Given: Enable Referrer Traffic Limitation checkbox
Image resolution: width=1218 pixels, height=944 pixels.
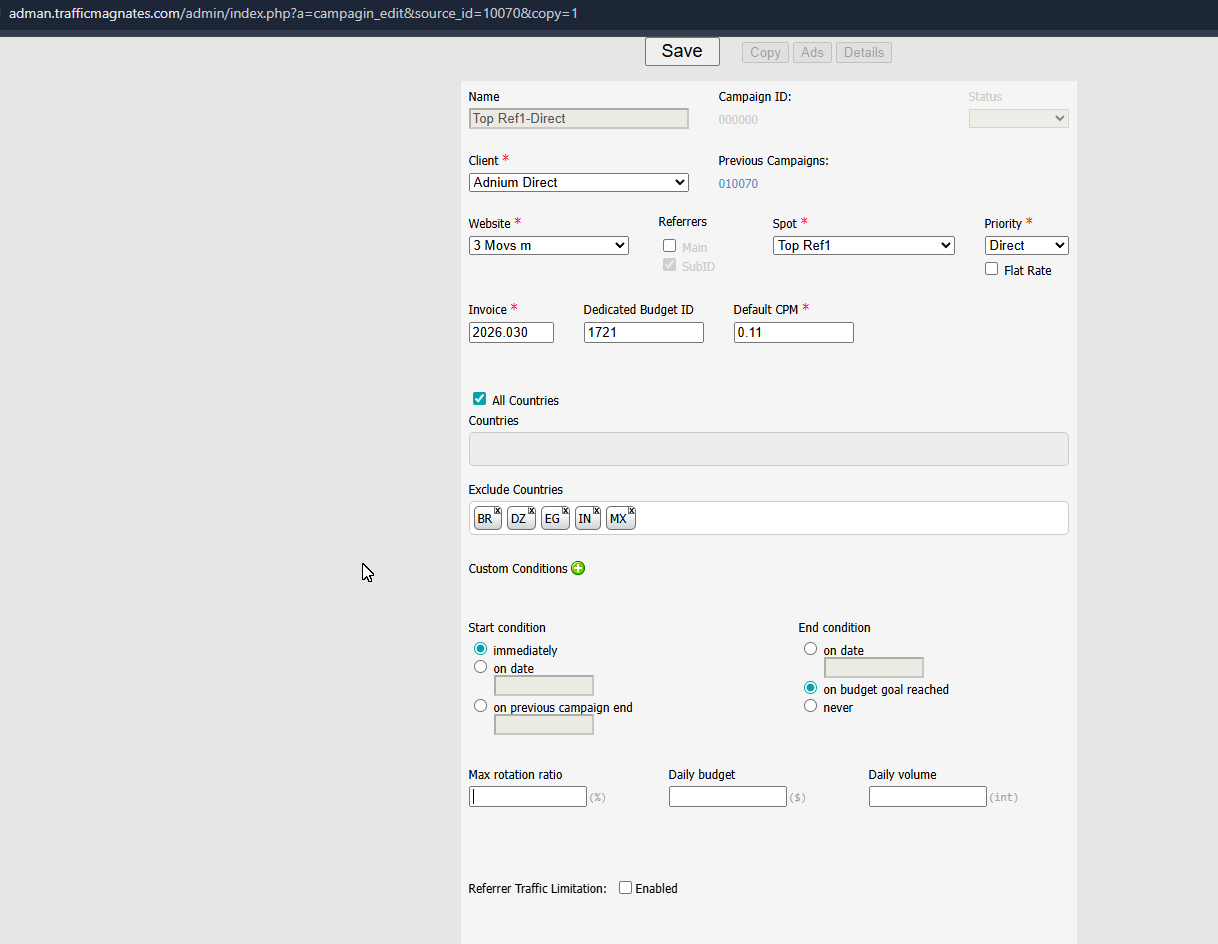Looking at the screenshot, I should 626,887.
